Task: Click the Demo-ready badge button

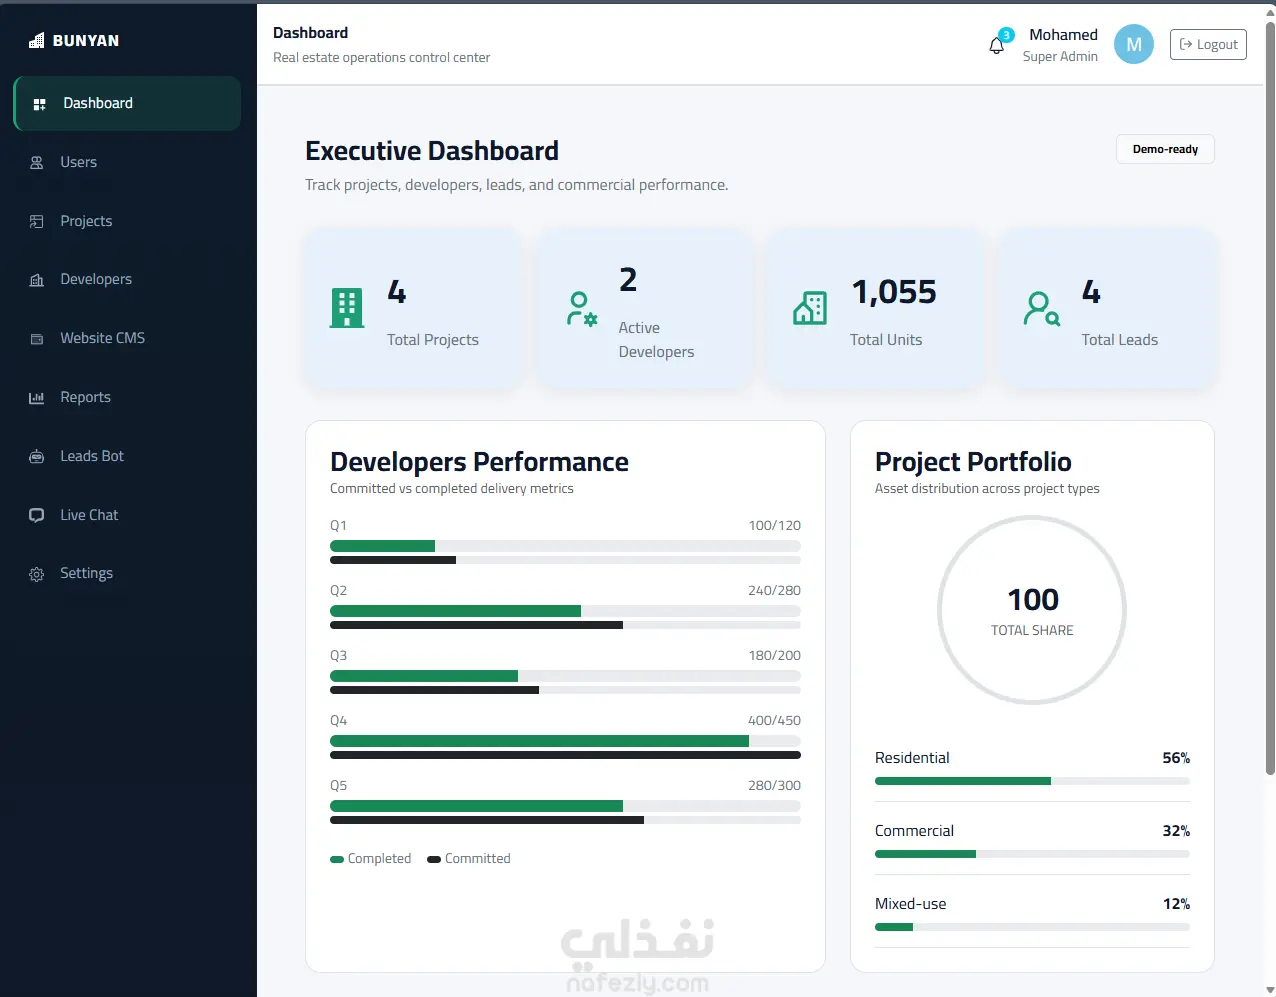Action: [x=1165, y=149]
